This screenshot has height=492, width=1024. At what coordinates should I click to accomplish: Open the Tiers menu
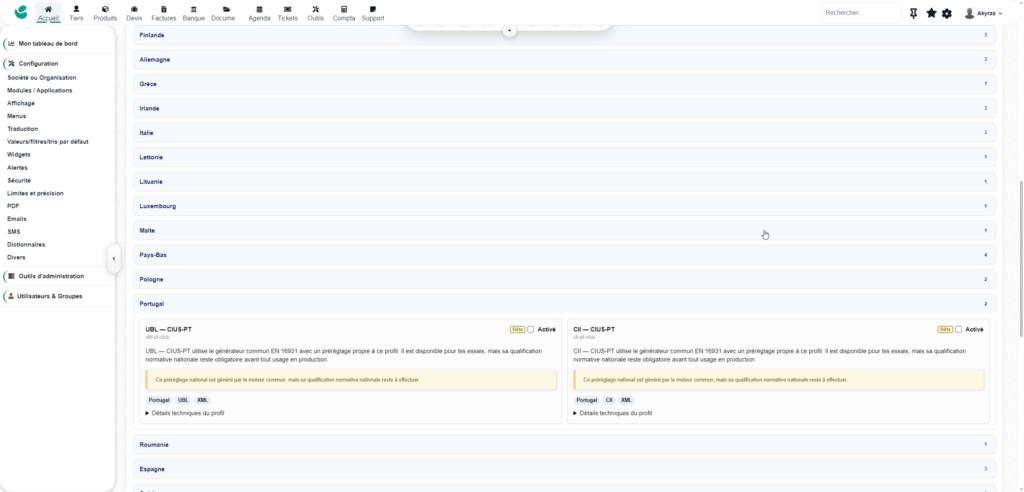click(x=76, y=13)
